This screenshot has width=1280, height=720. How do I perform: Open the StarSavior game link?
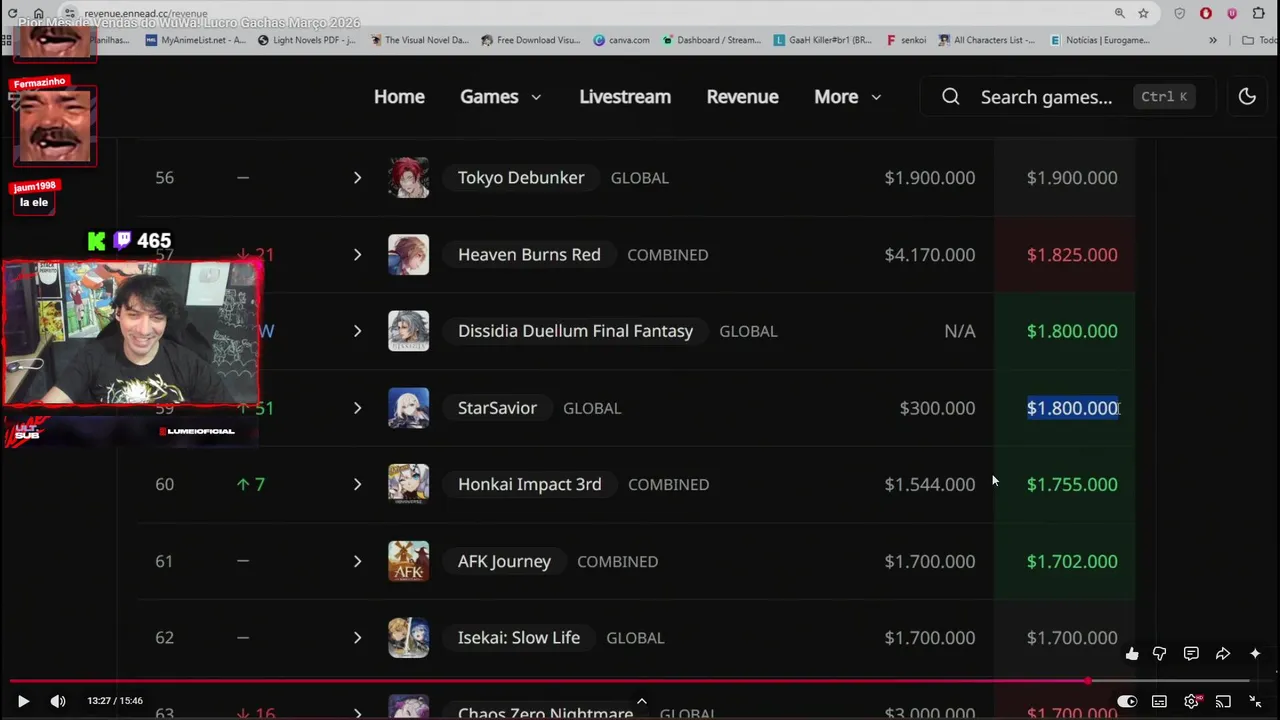tap(497, 408)
